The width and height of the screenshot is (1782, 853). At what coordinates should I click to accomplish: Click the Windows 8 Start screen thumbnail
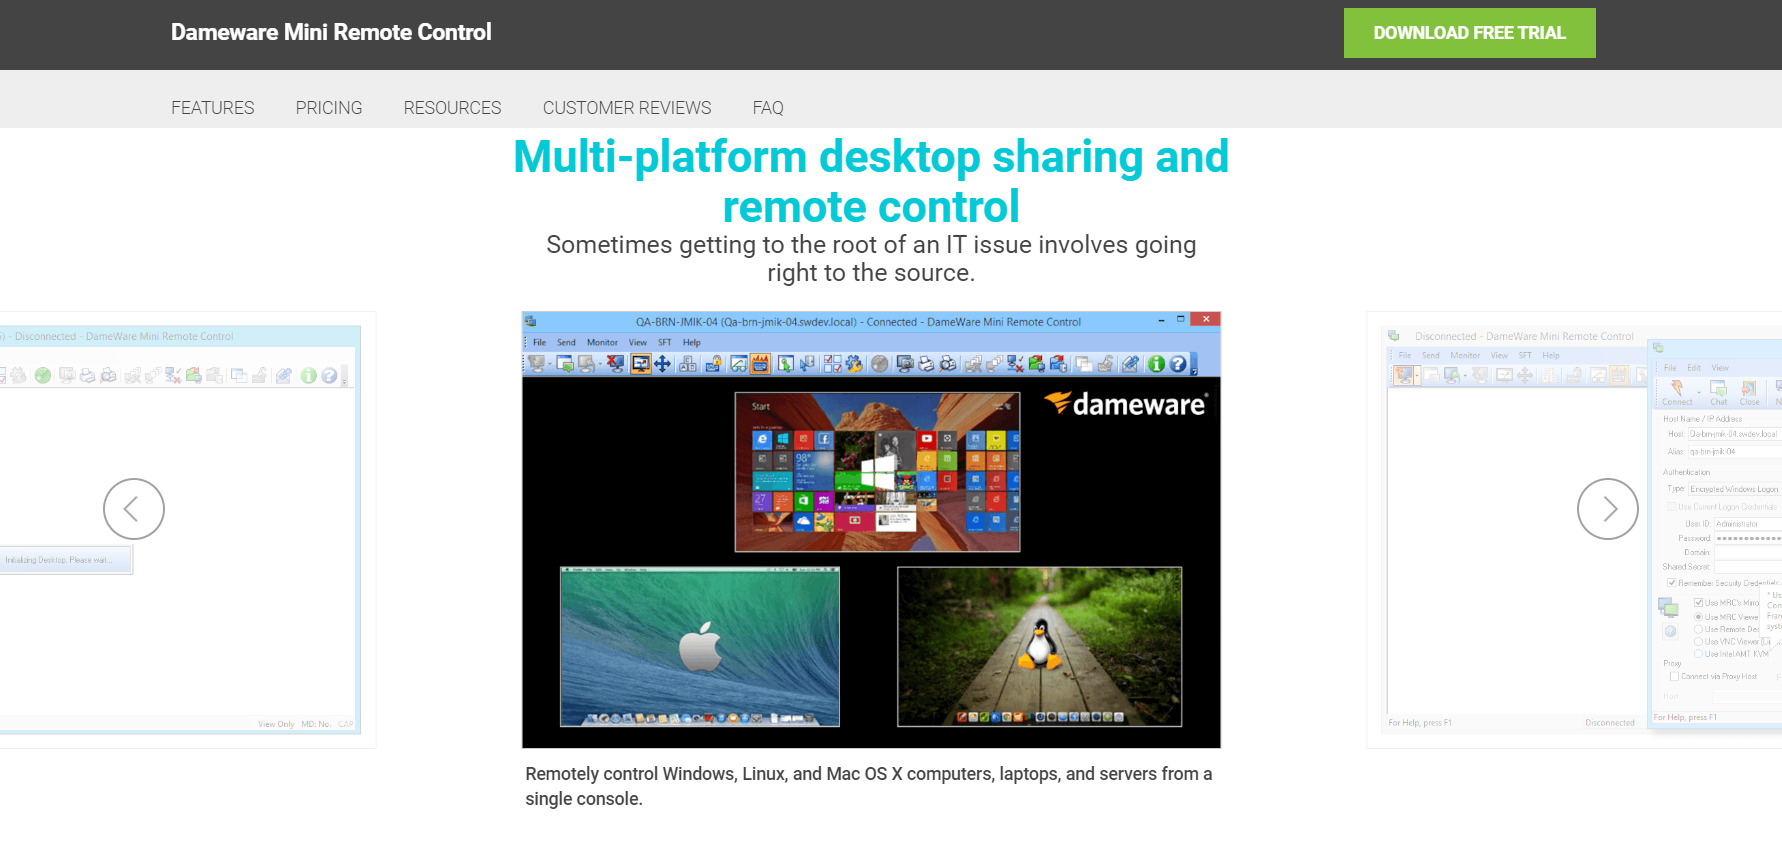[877, 472]
